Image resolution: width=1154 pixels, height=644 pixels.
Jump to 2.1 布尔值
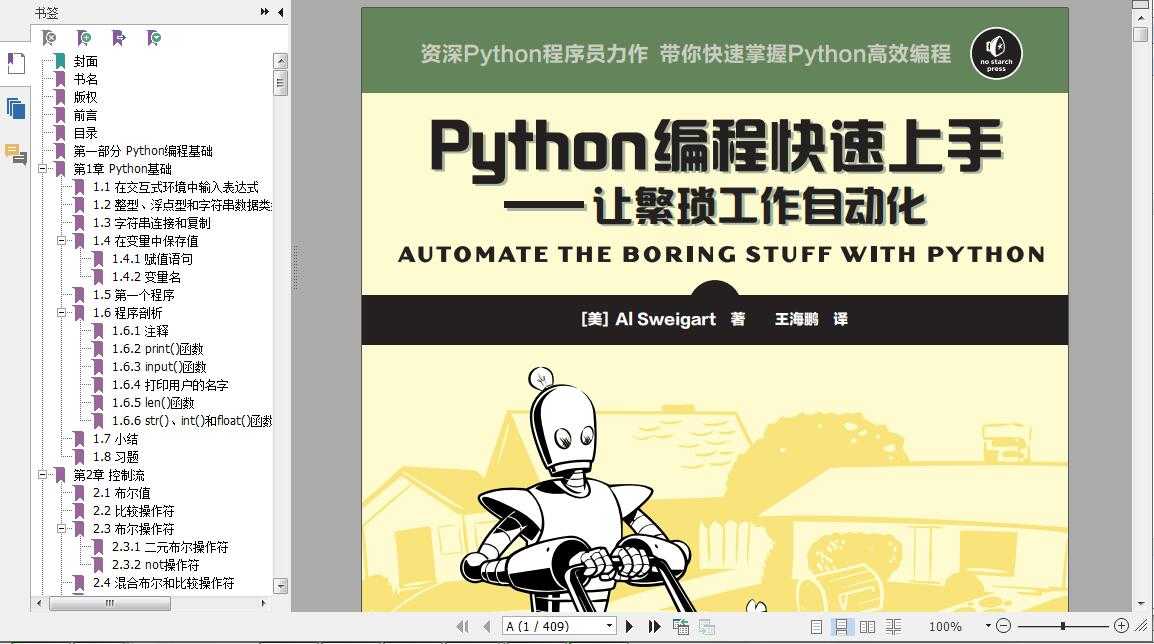click(x=121, y=493)
